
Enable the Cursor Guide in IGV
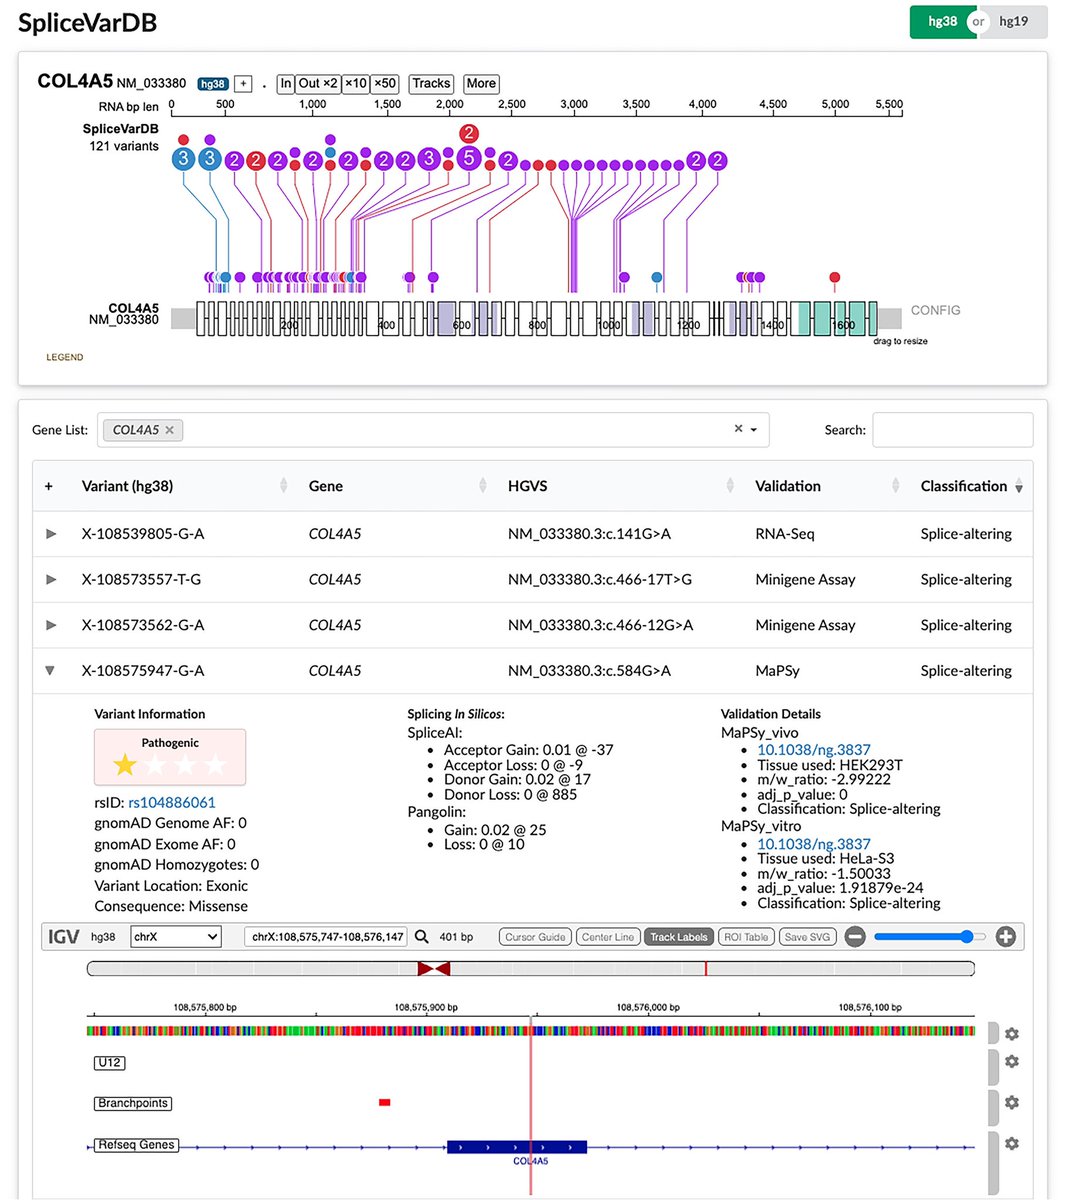point(534,936)
